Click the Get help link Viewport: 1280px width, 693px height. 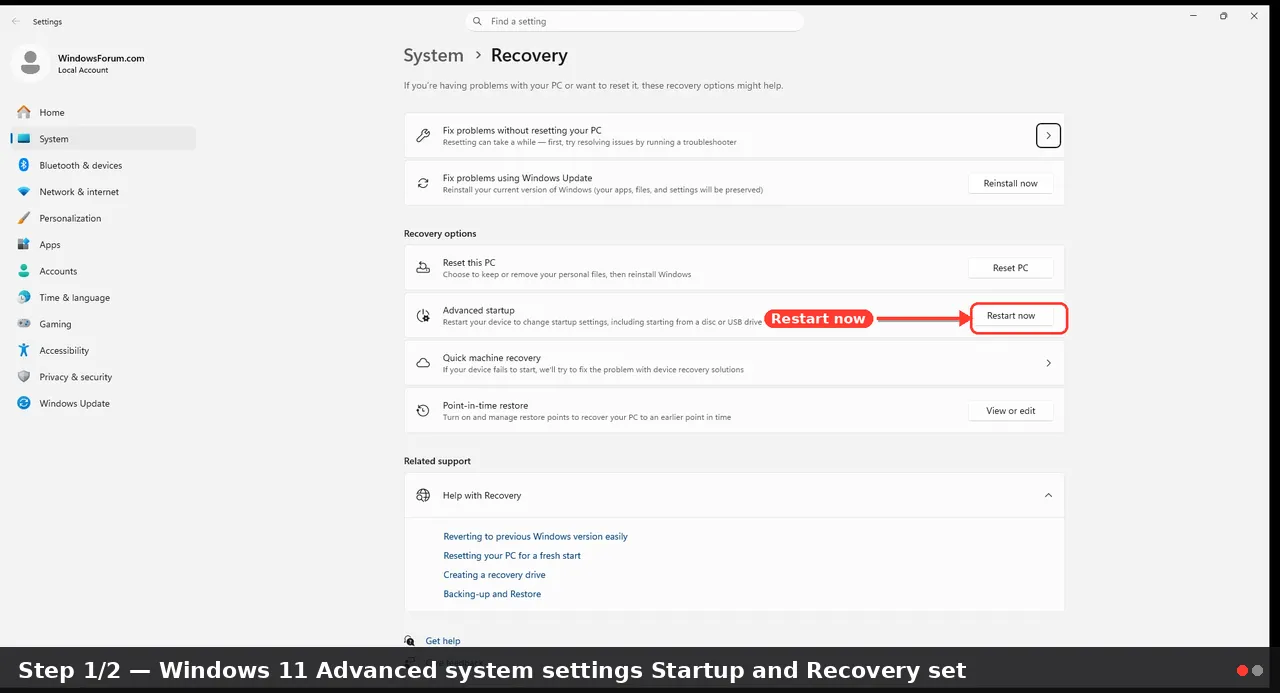(443, 641)
